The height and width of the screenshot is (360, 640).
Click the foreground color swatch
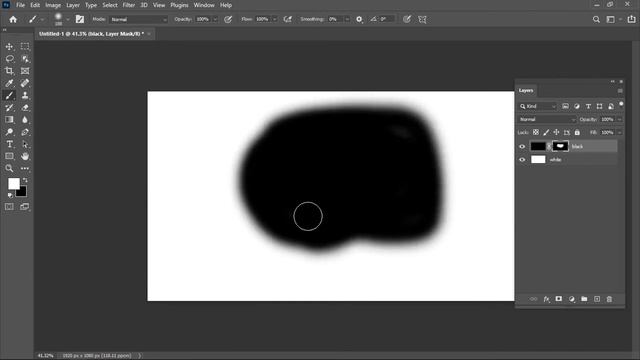pos(13,184)
